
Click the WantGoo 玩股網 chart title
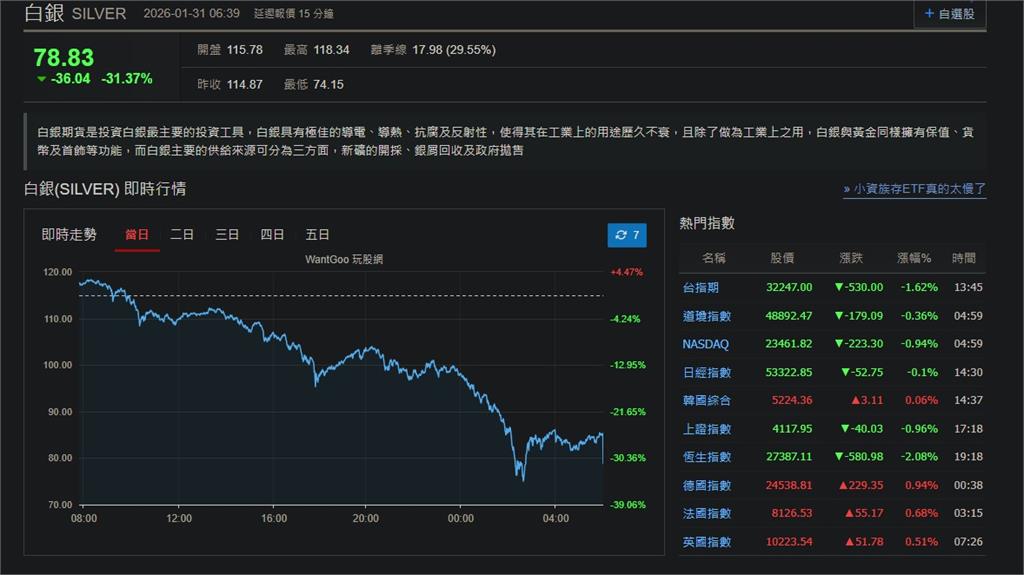(344, 259)
